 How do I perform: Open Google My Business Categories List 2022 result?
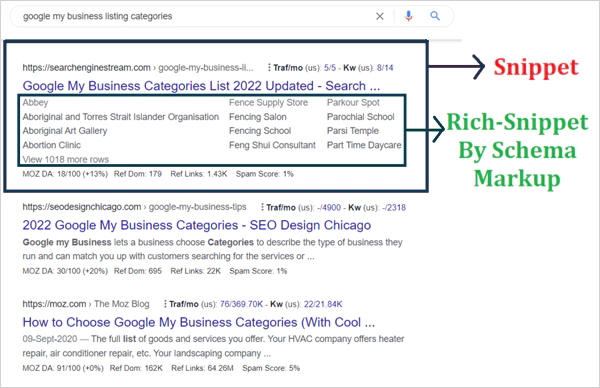201,86
